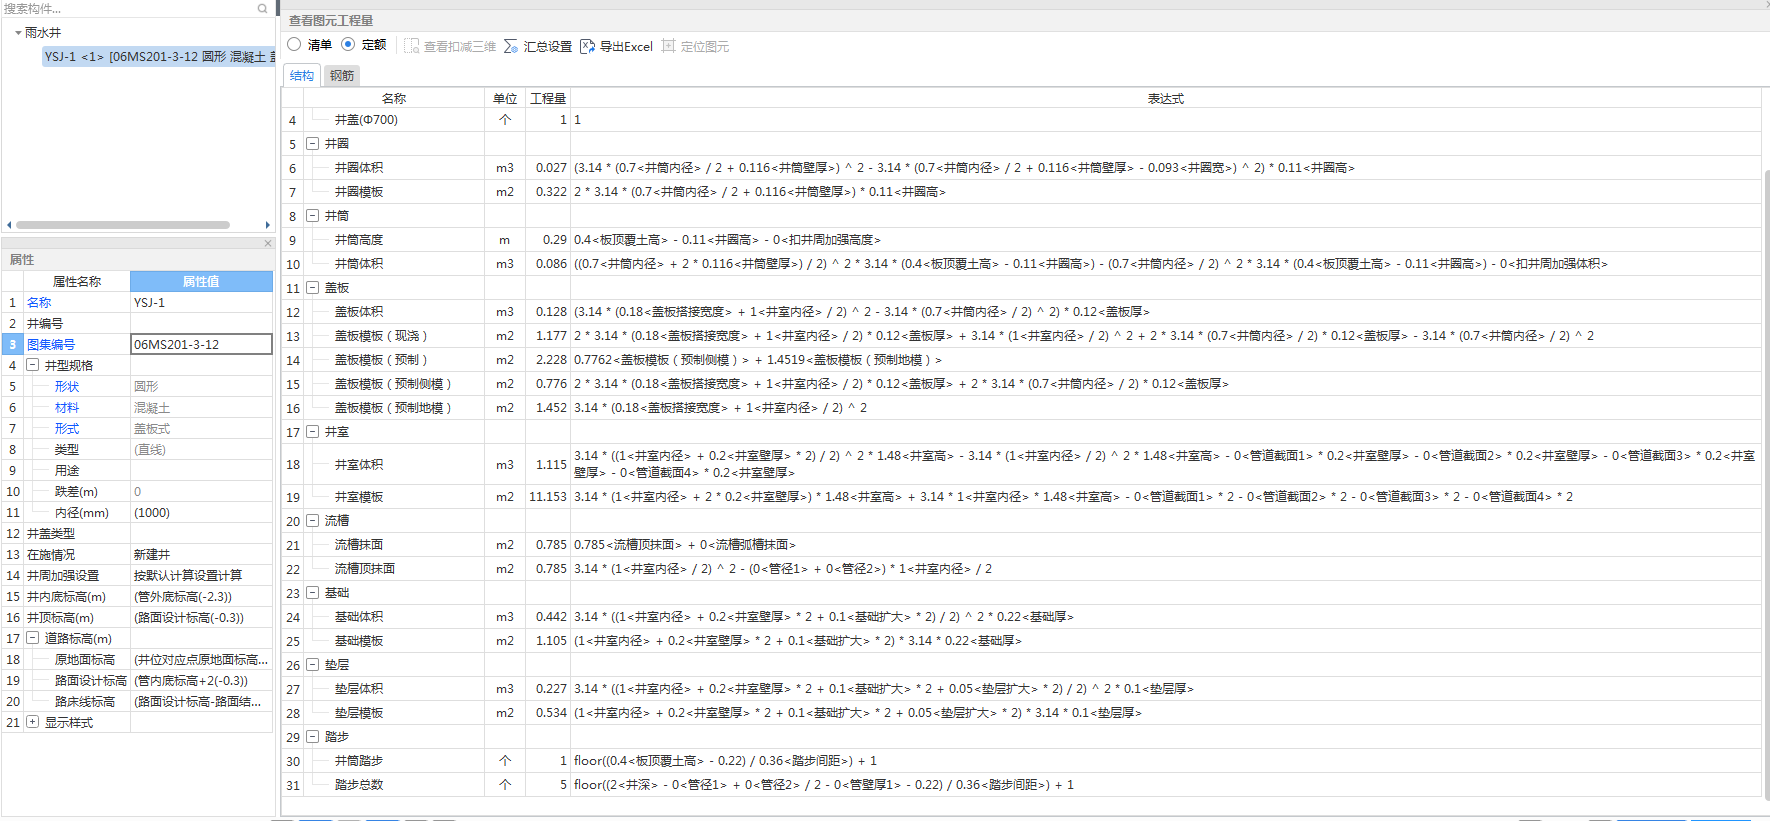Collapse the 基础 group row
The width and height of the screenshot is (1770, 821).
coord(312,593)
